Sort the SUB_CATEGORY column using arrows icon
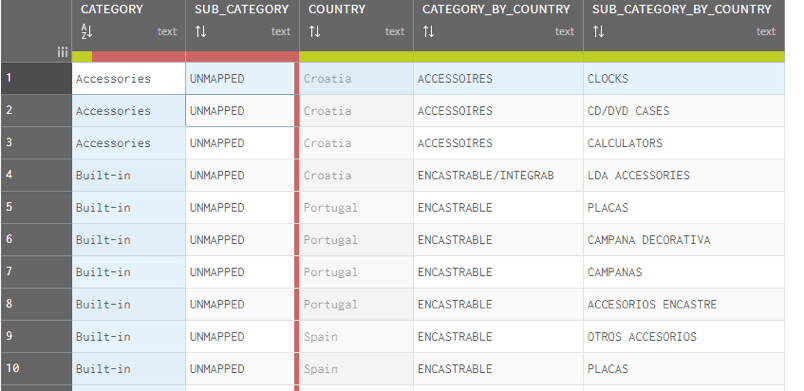804x391 pixels. (x=200, y=32)
